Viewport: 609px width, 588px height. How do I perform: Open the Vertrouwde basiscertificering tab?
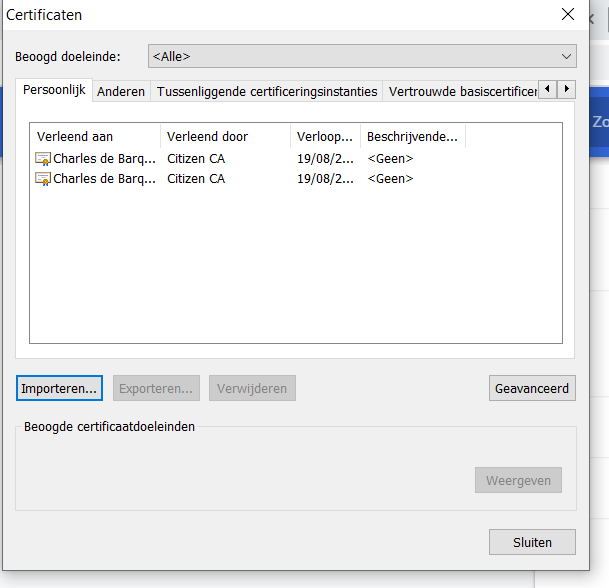460,91
